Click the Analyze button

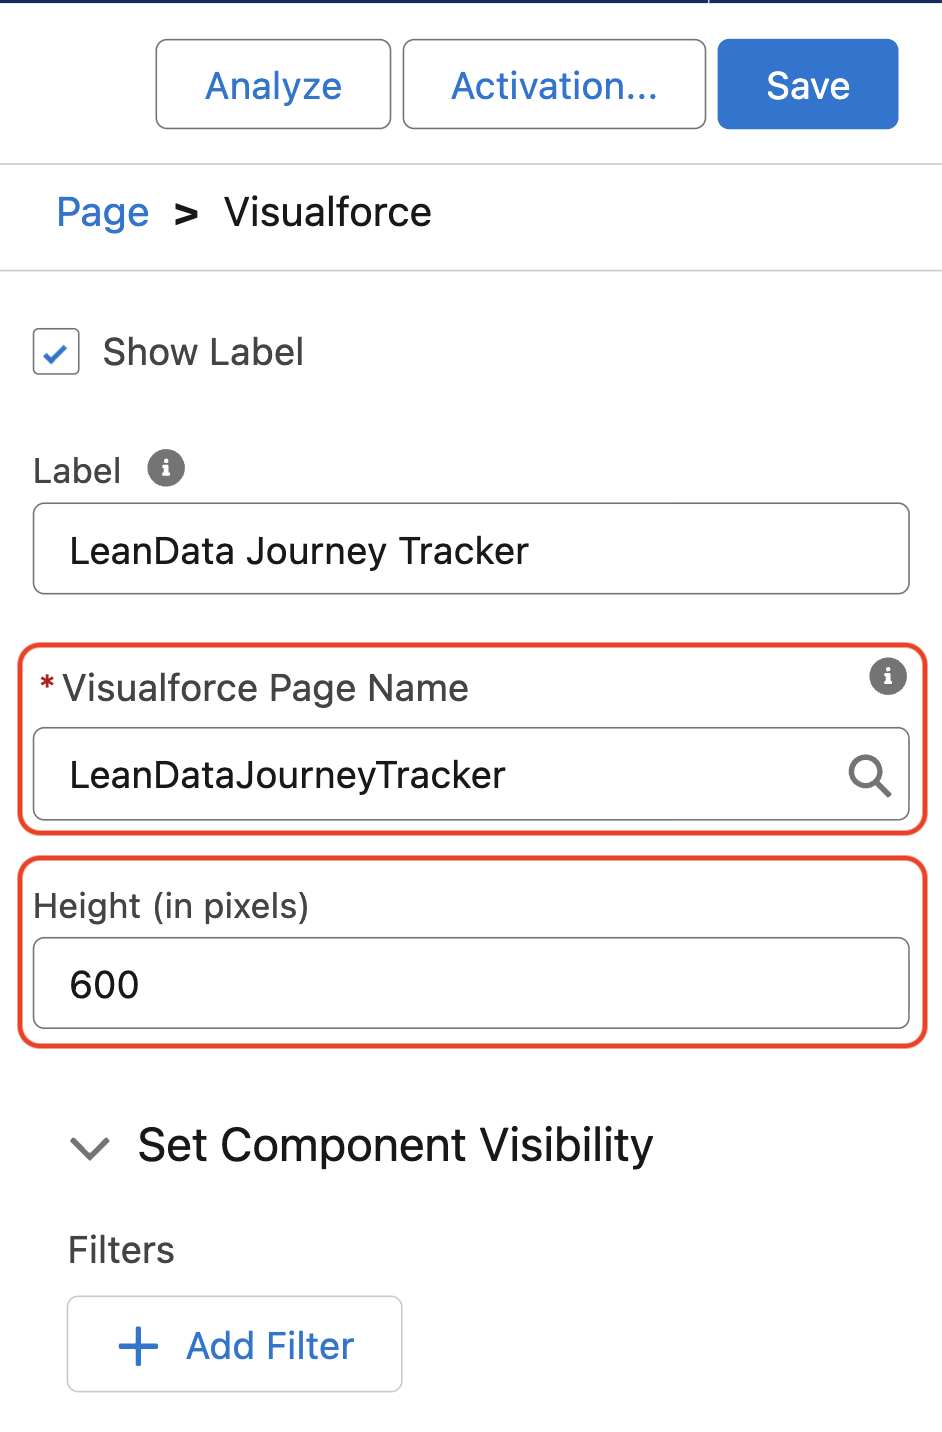click(273, 85)
